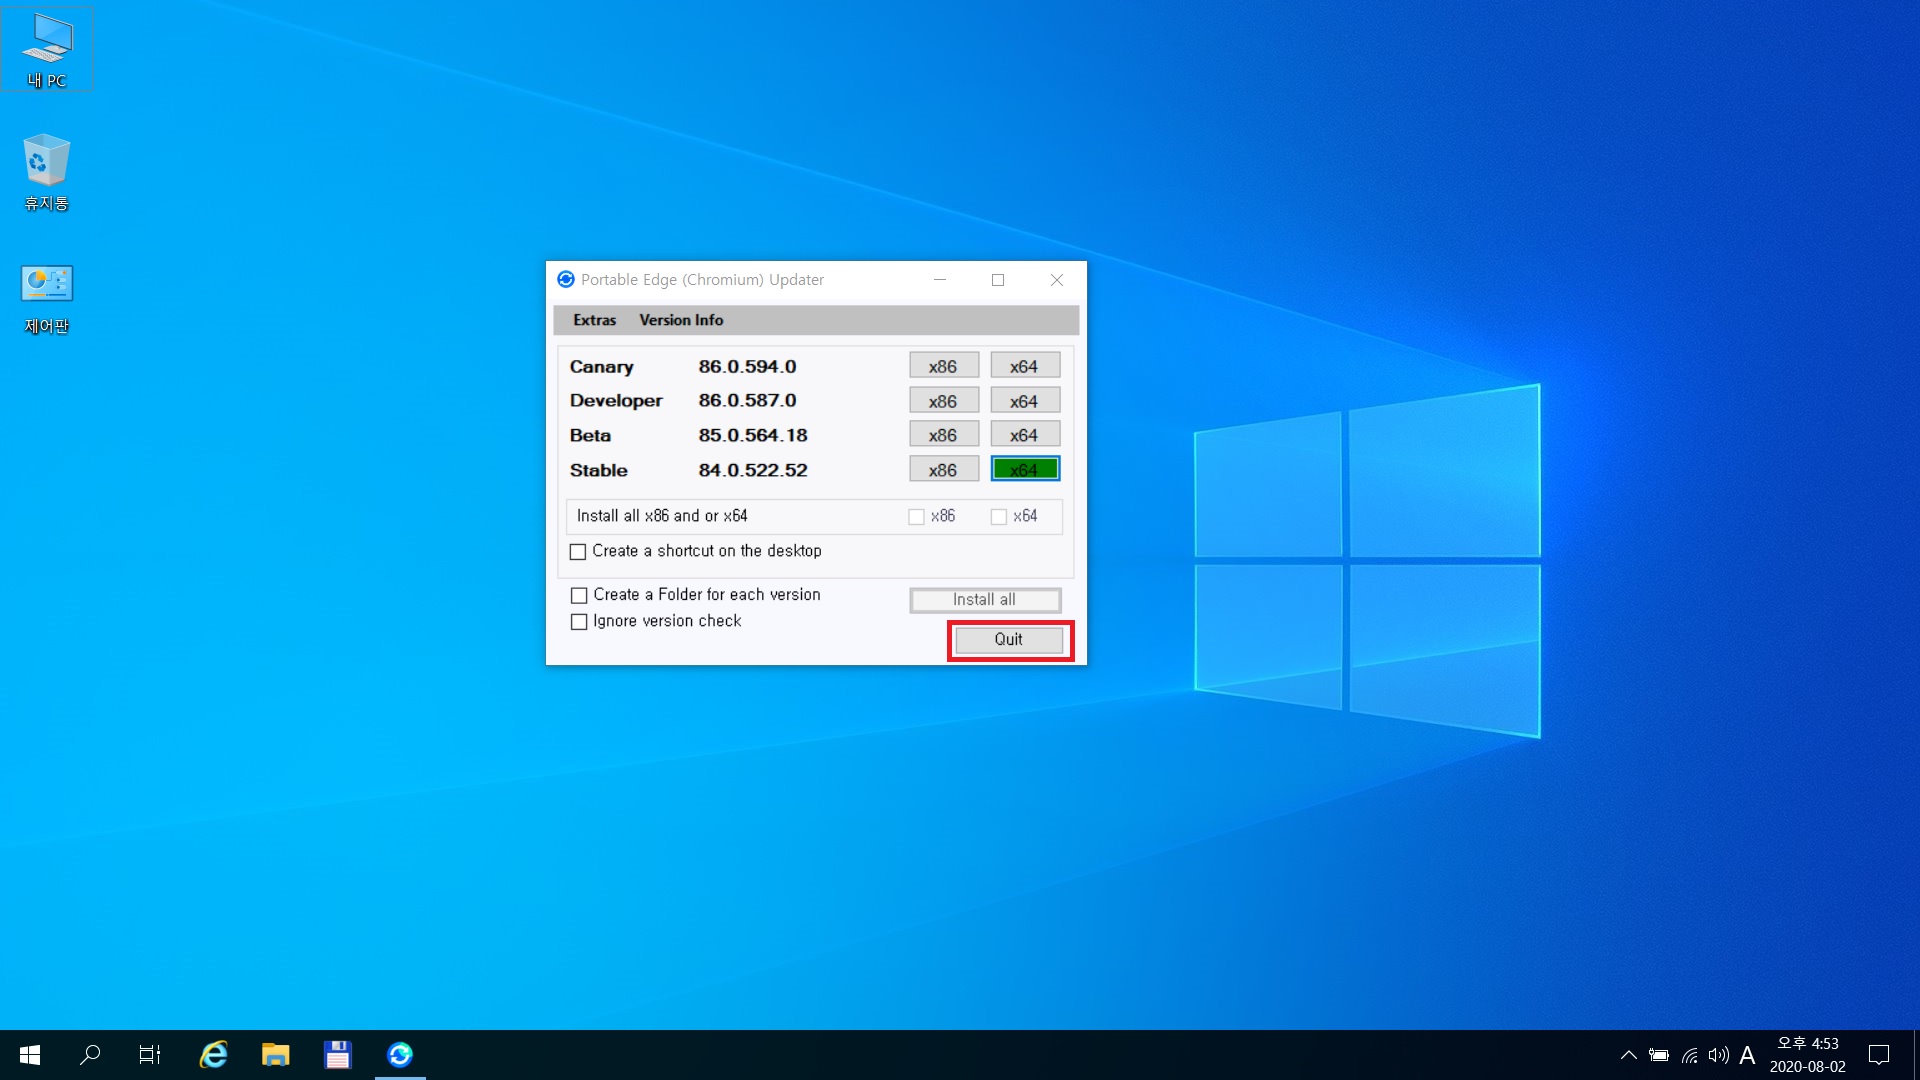Click the battery tray icon
The image size is (1920, 1080).
(x=1659, y=1055)
